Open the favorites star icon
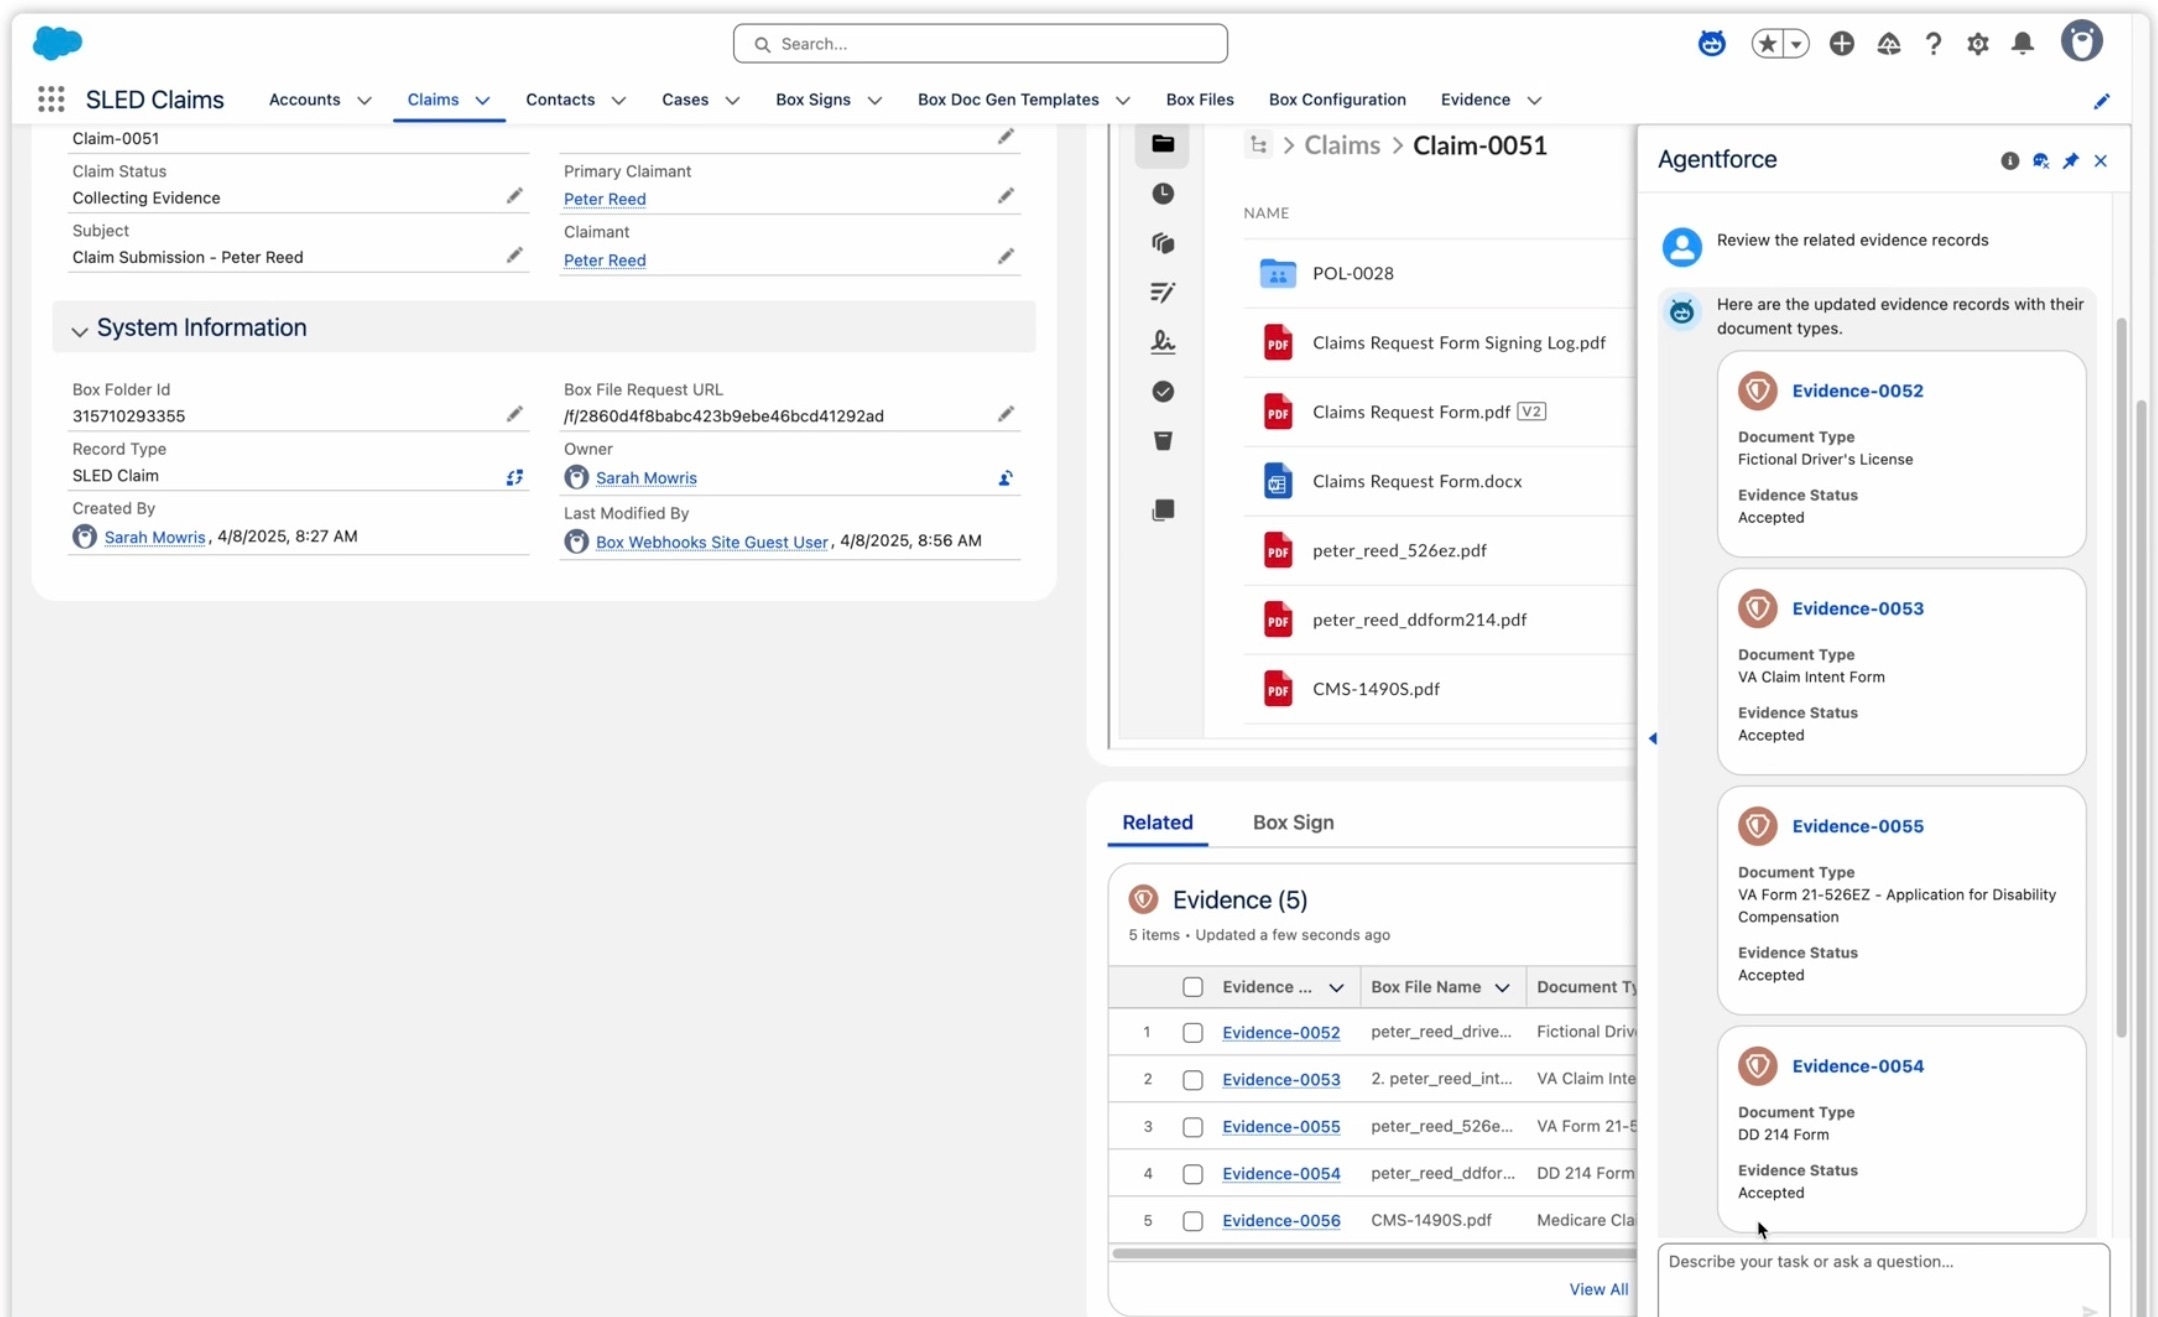Viewport: 2158px width, 1317px height. (1767, 44)
